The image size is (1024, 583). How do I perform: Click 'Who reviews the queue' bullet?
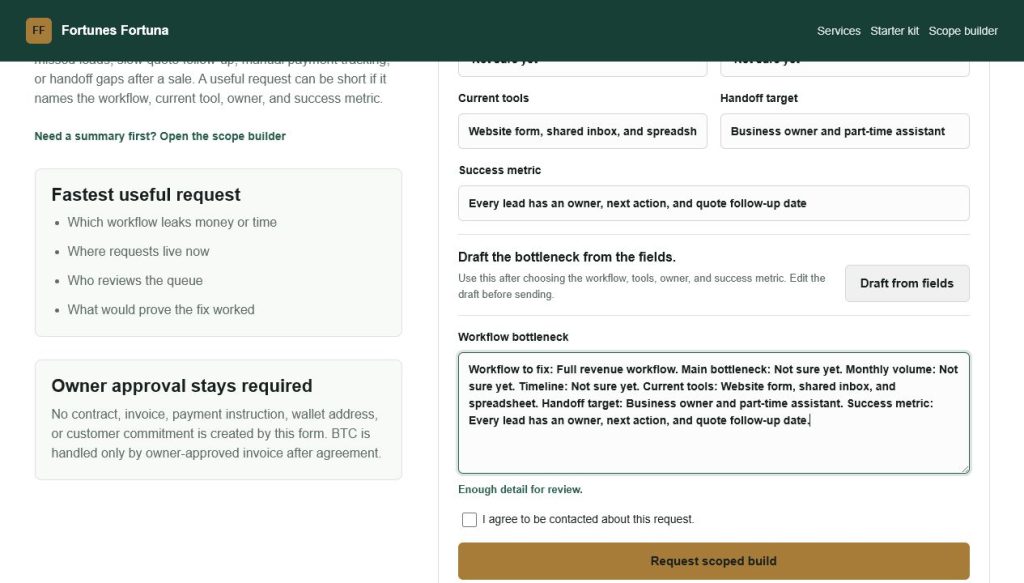coord(135,280)
